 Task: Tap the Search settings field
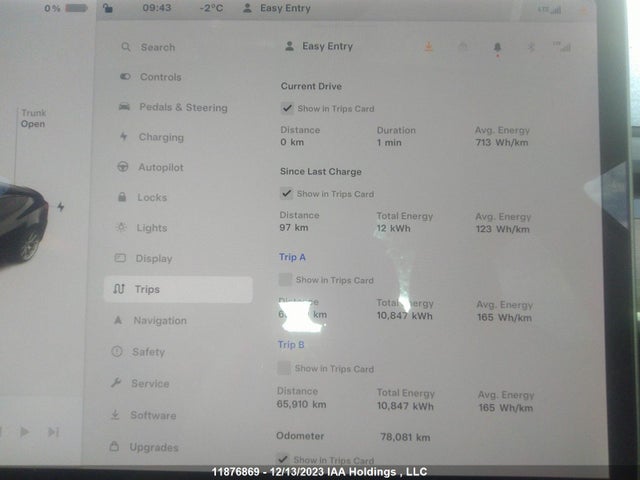[x=157, y=47]
